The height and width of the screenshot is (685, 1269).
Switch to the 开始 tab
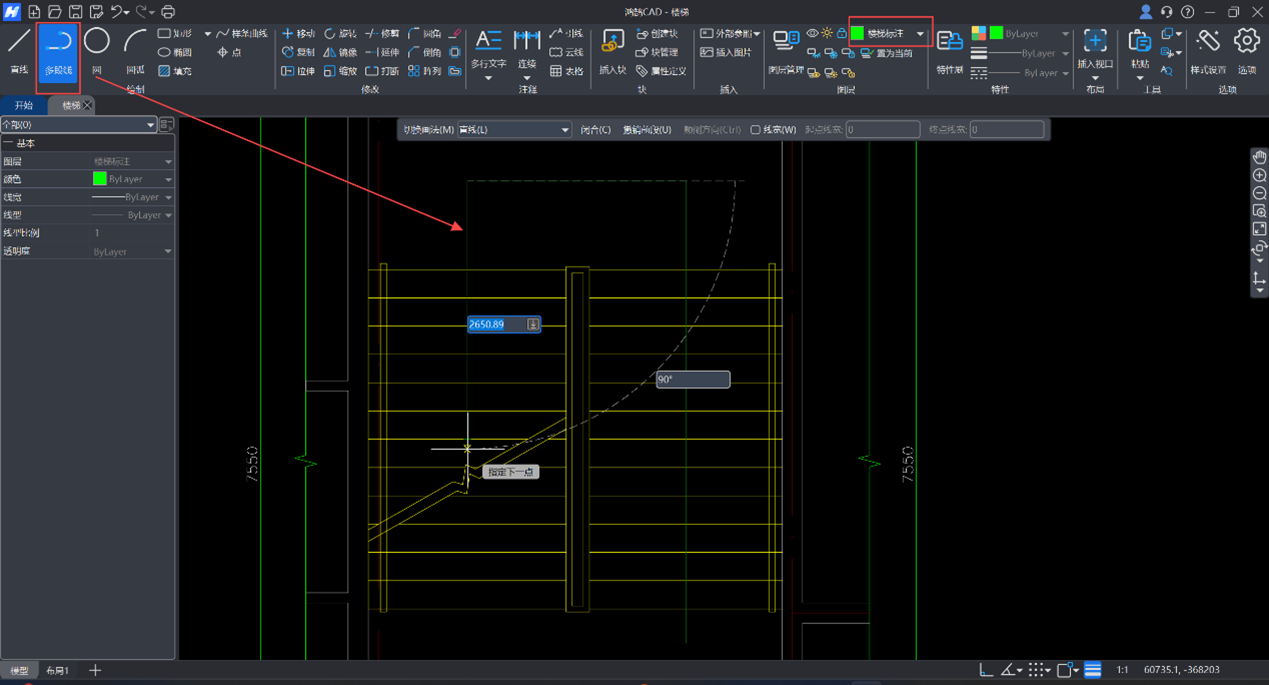pos(24,105)
